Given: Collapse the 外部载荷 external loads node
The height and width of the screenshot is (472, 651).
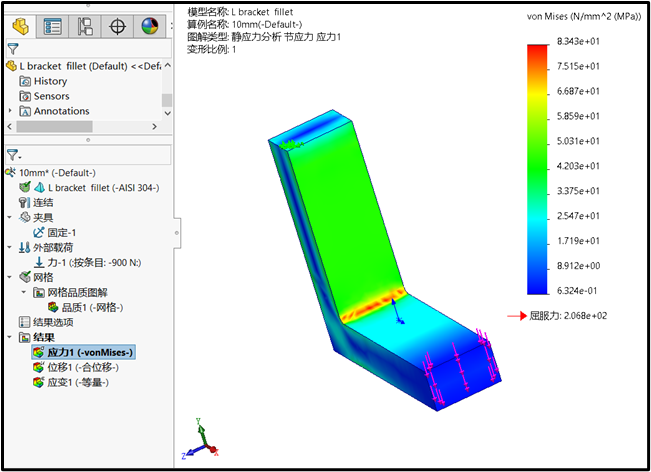Looking at the screenshot, I should pos(11,247).
